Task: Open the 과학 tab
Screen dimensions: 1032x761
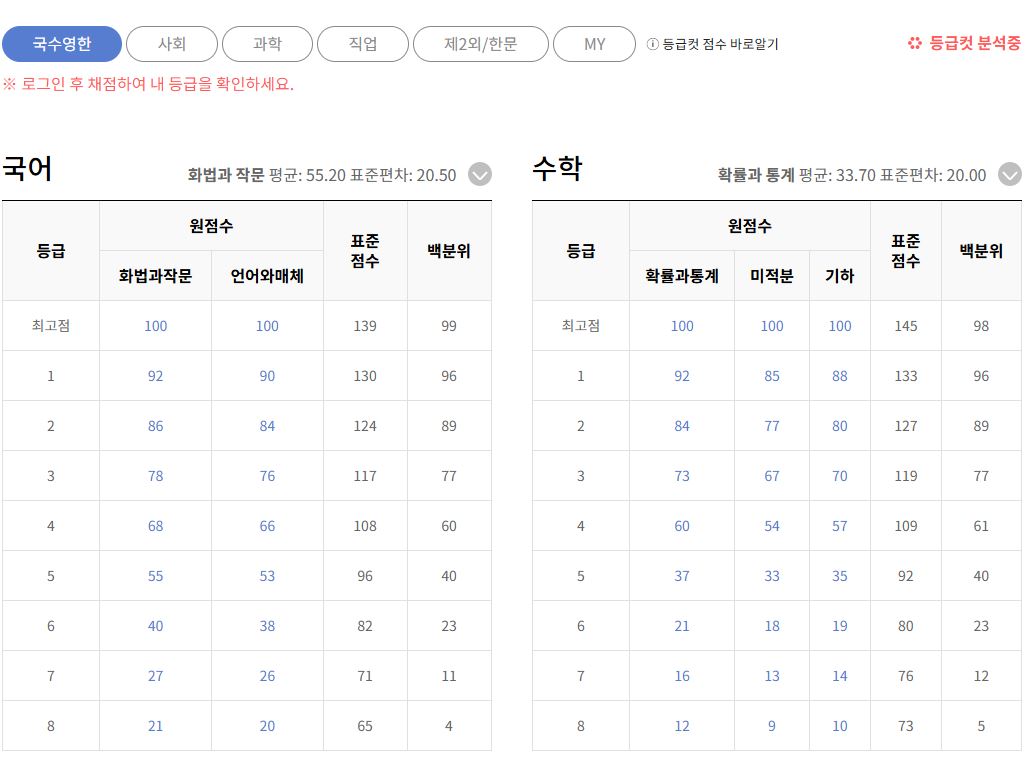Action: [x=267, y=44]
